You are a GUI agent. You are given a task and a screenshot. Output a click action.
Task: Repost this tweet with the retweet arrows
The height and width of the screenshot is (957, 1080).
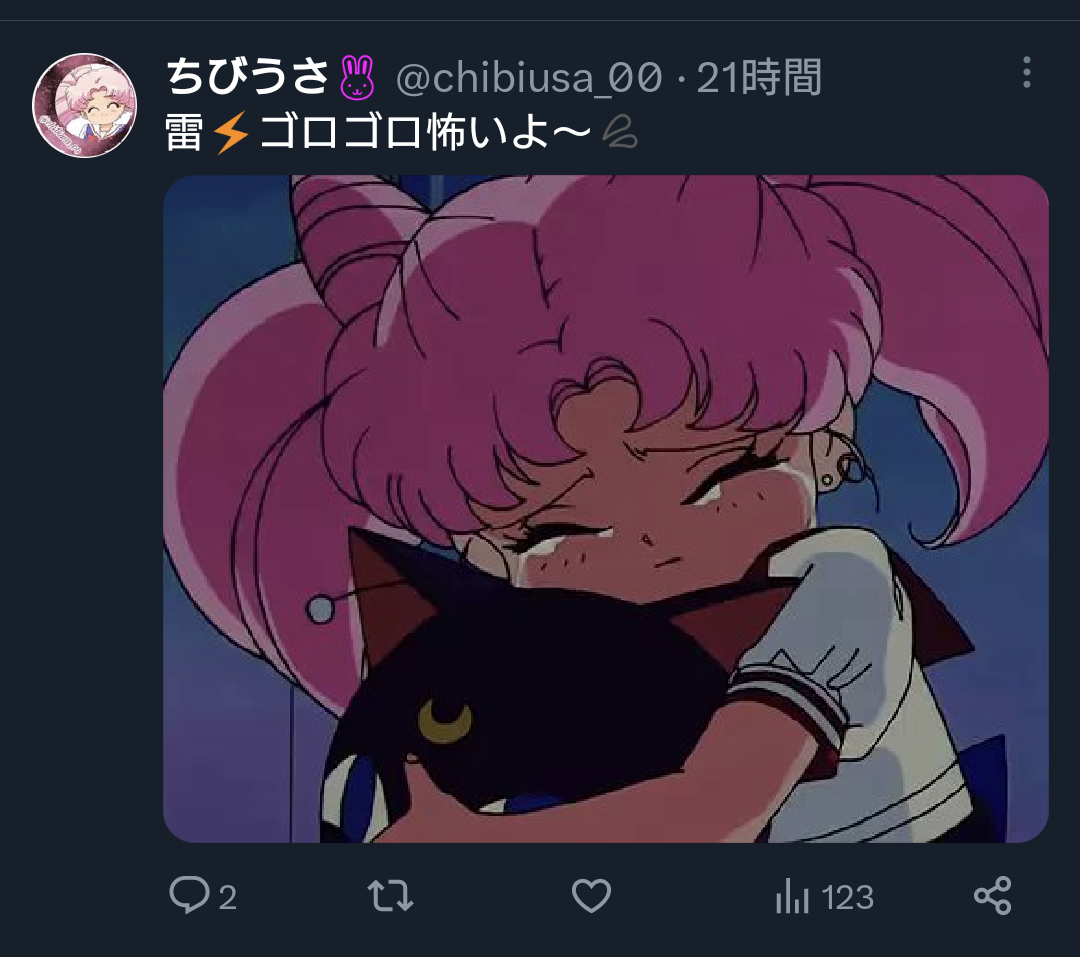(x=391, y=896)
